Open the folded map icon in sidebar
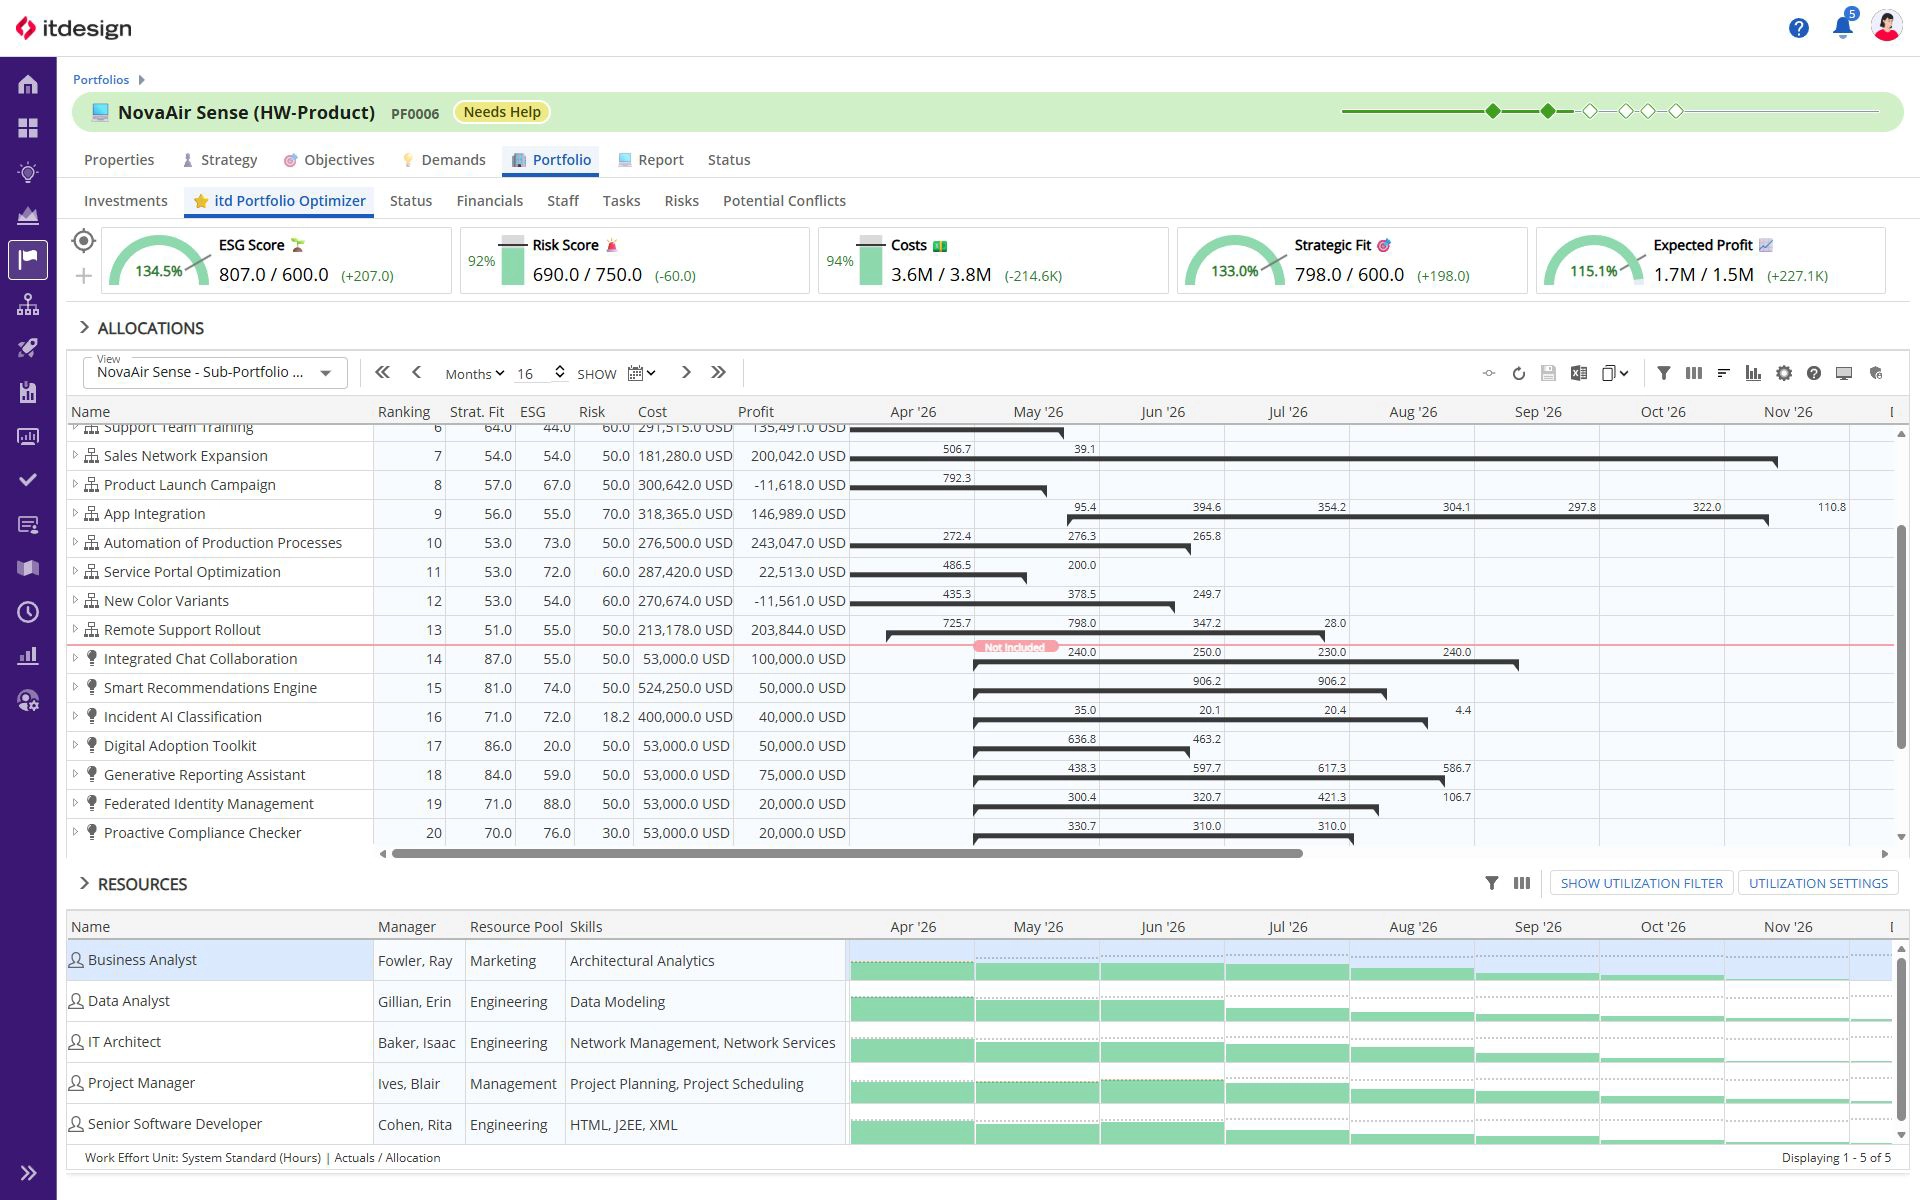Screen dimensions: 1920x1200 (28, 568)
